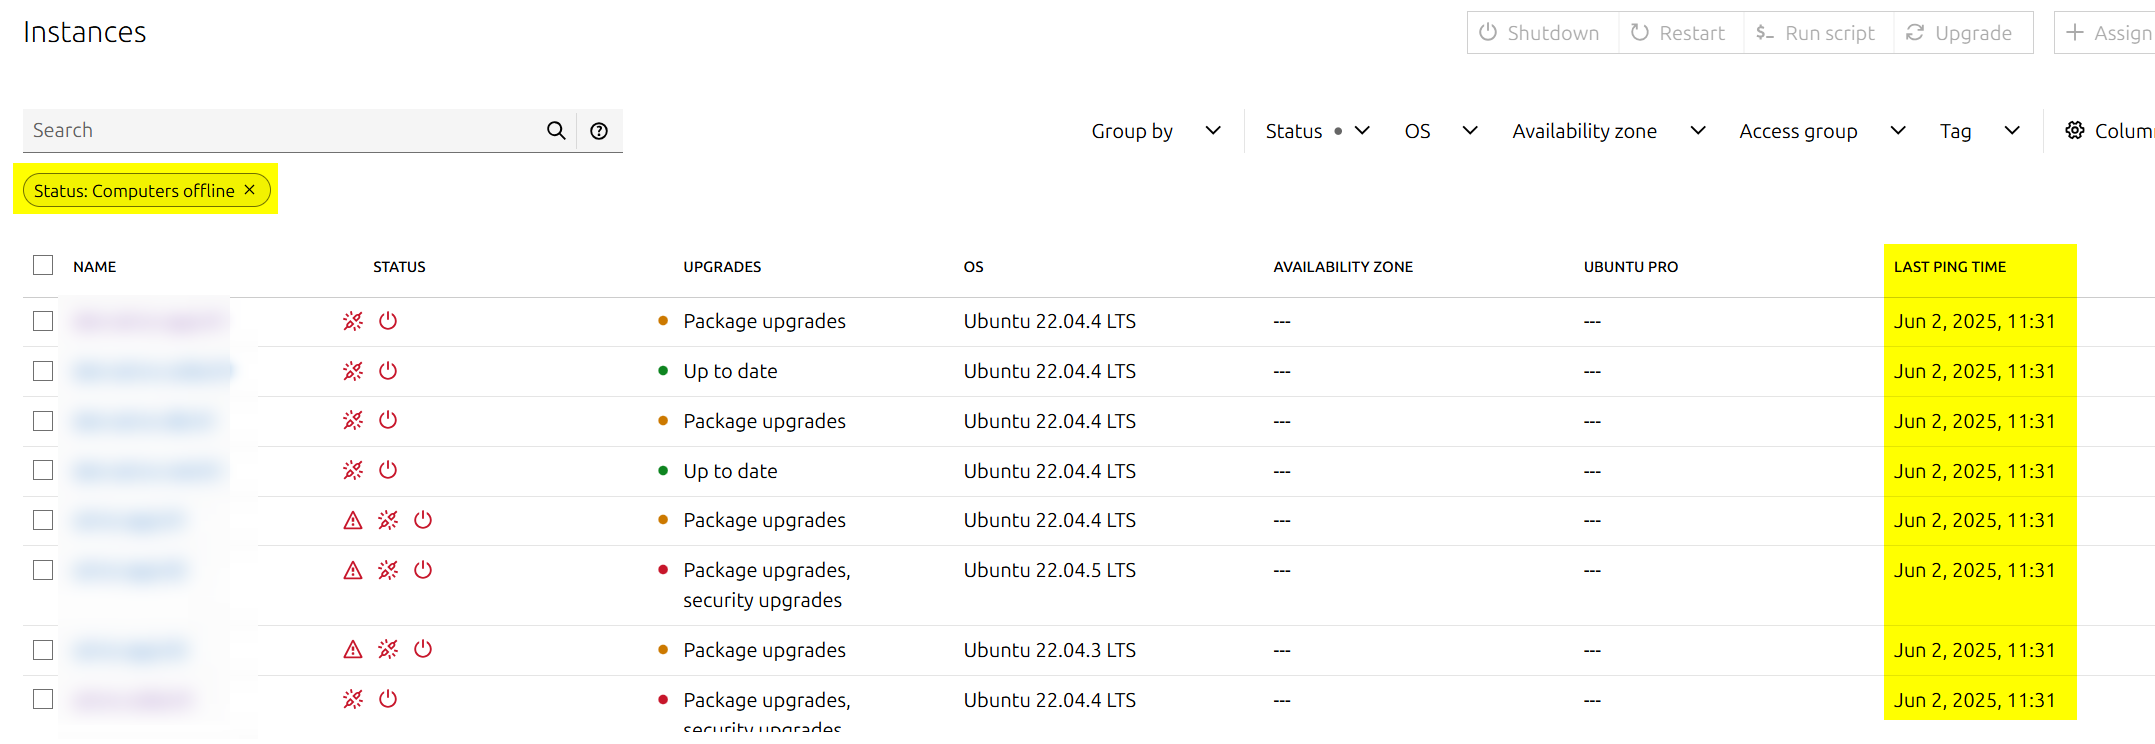Expand the Availability zone filter

1608,131
